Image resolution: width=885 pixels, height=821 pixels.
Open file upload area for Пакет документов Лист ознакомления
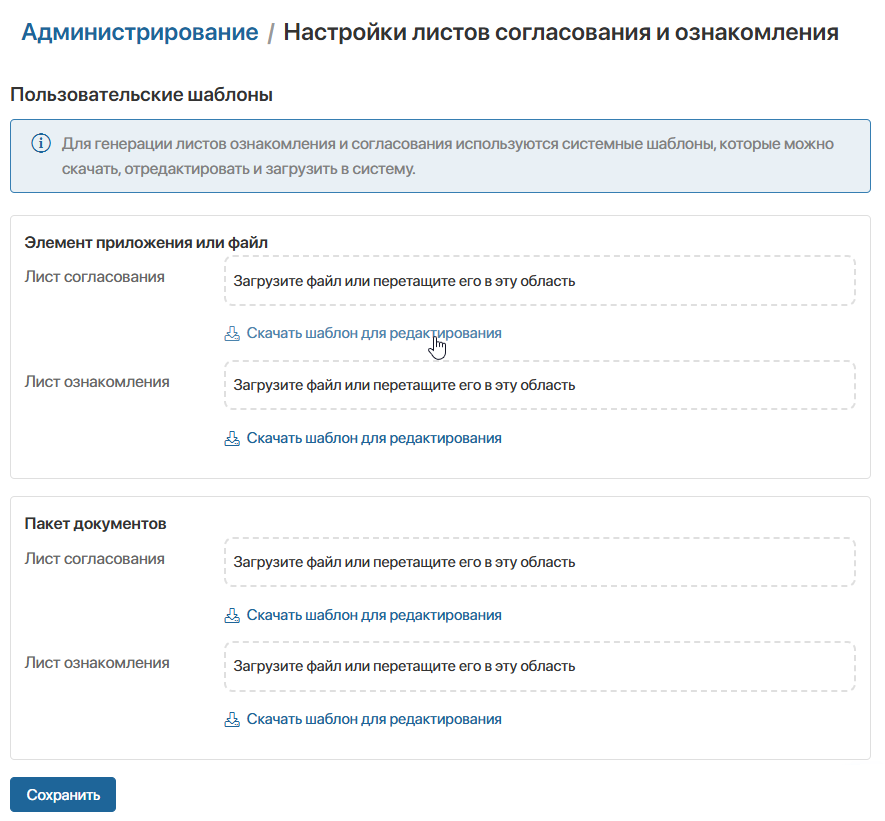click(540, 666)
